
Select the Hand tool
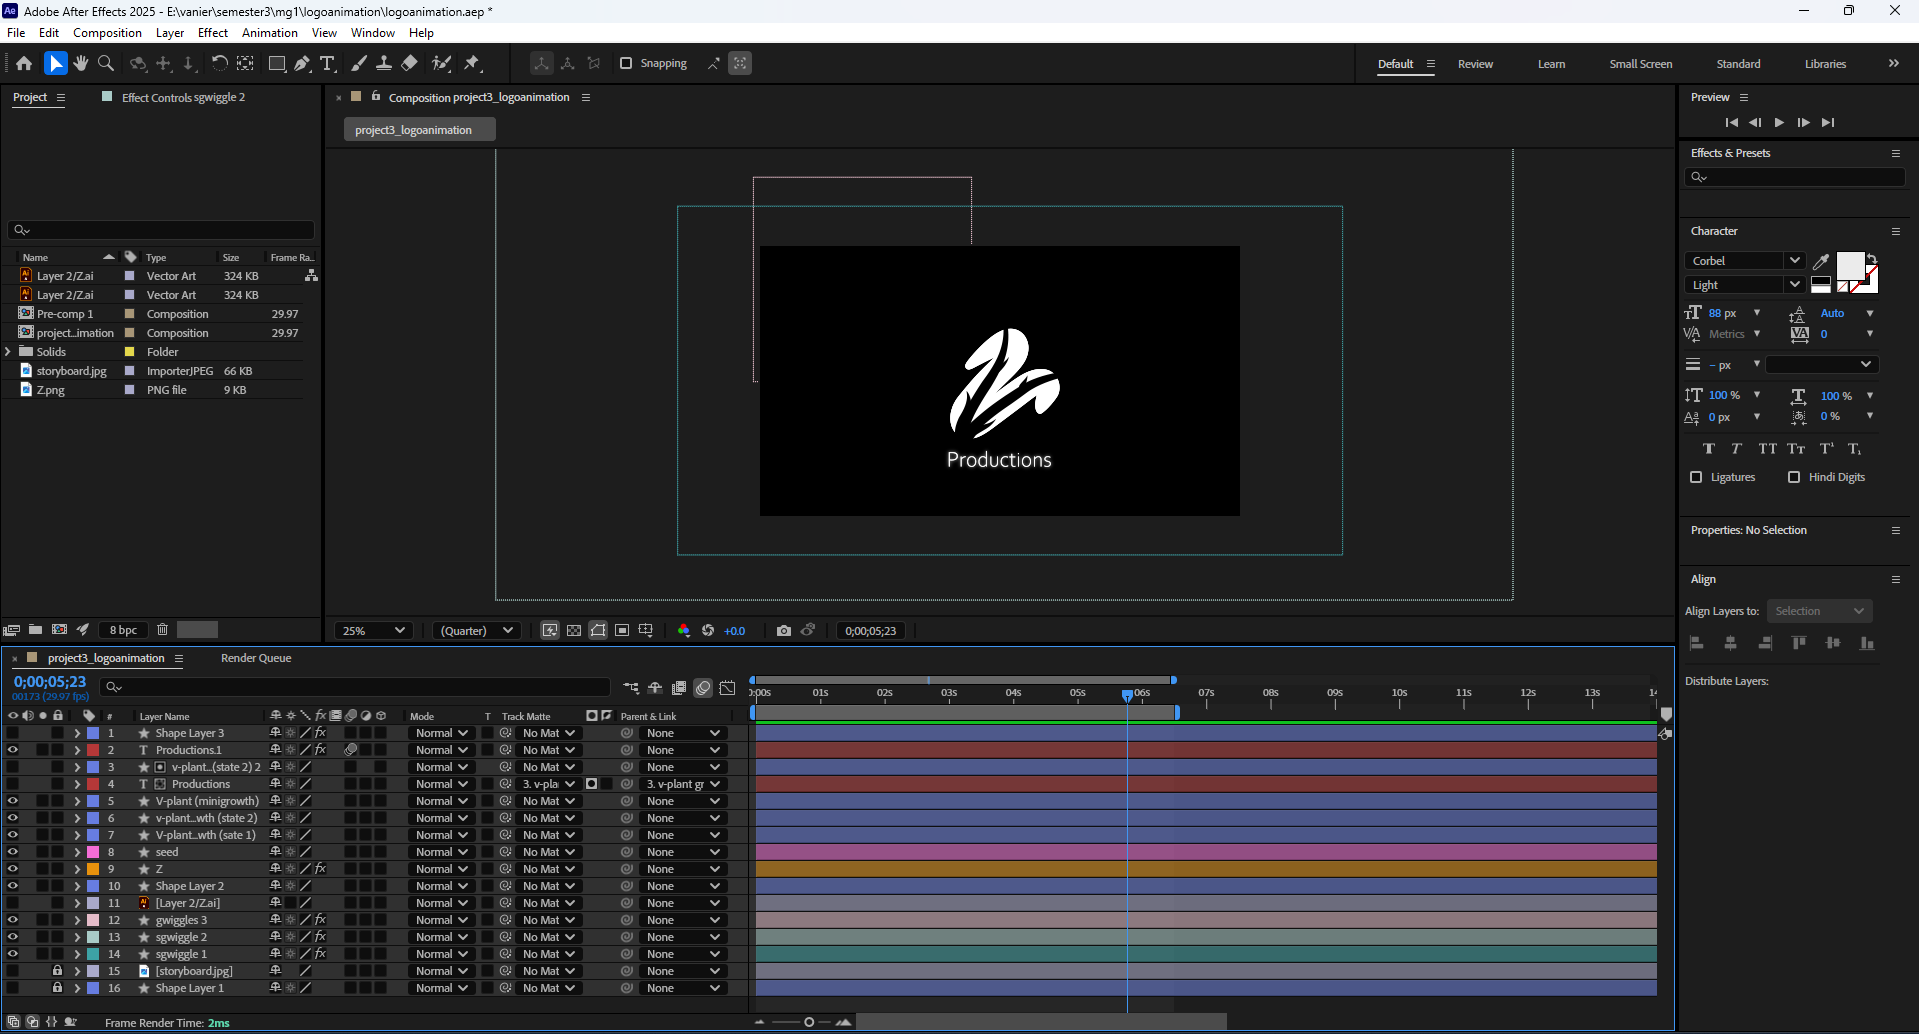(x=81, y=63)
